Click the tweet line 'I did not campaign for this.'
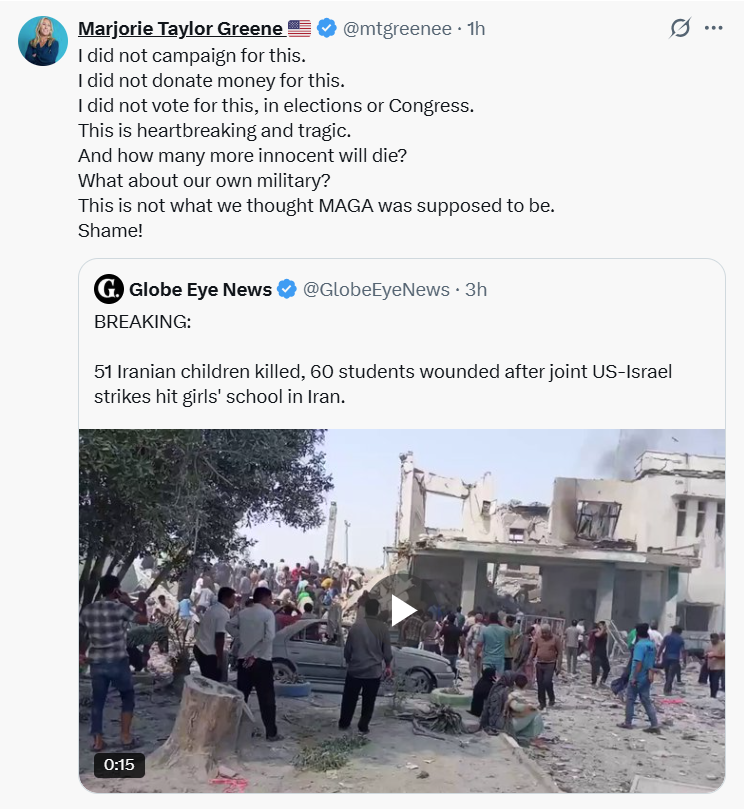The height and width of the screenshot is (809, 744). coord(192,56)
